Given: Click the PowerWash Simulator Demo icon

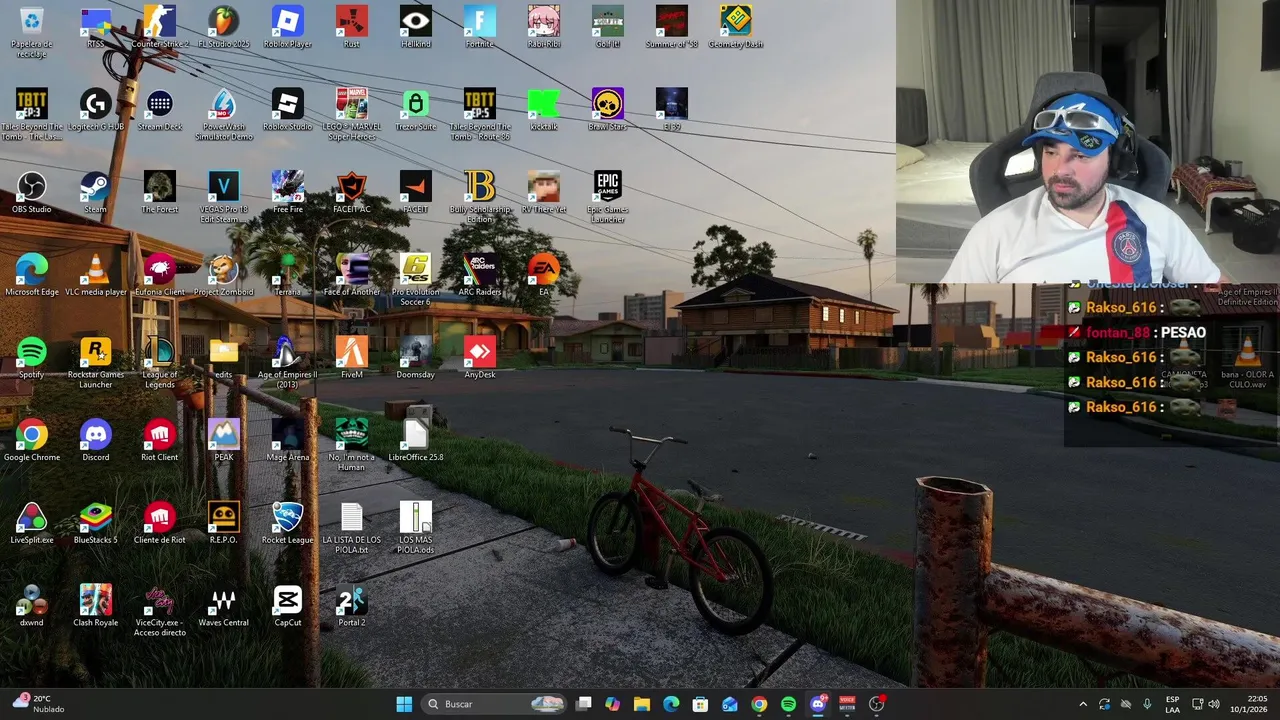Looking at the screenshot, I should coord(223,115).
